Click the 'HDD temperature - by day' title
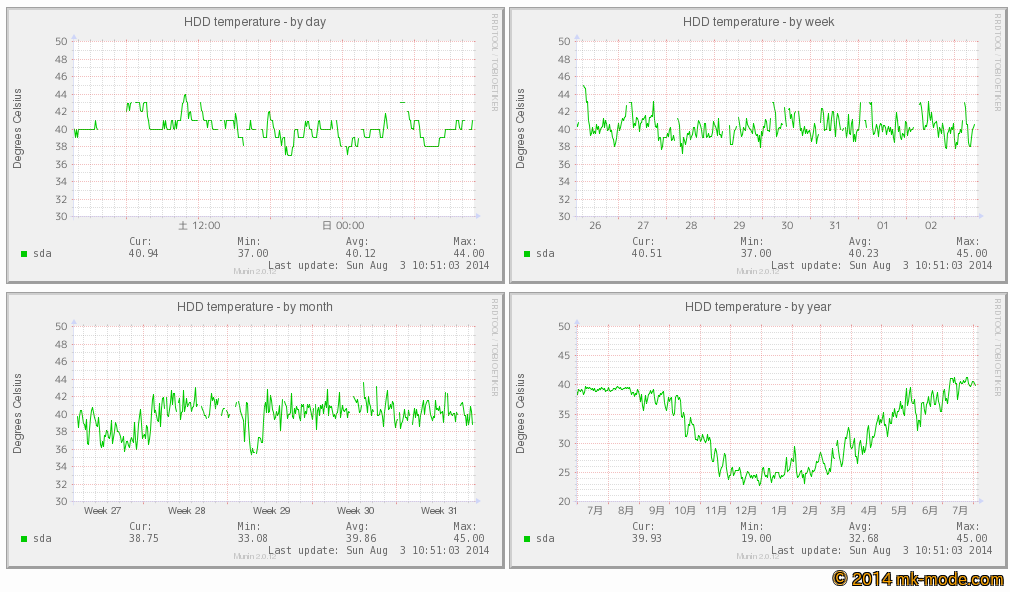This screenshot has height=592, width=1010. coord(254,21)
